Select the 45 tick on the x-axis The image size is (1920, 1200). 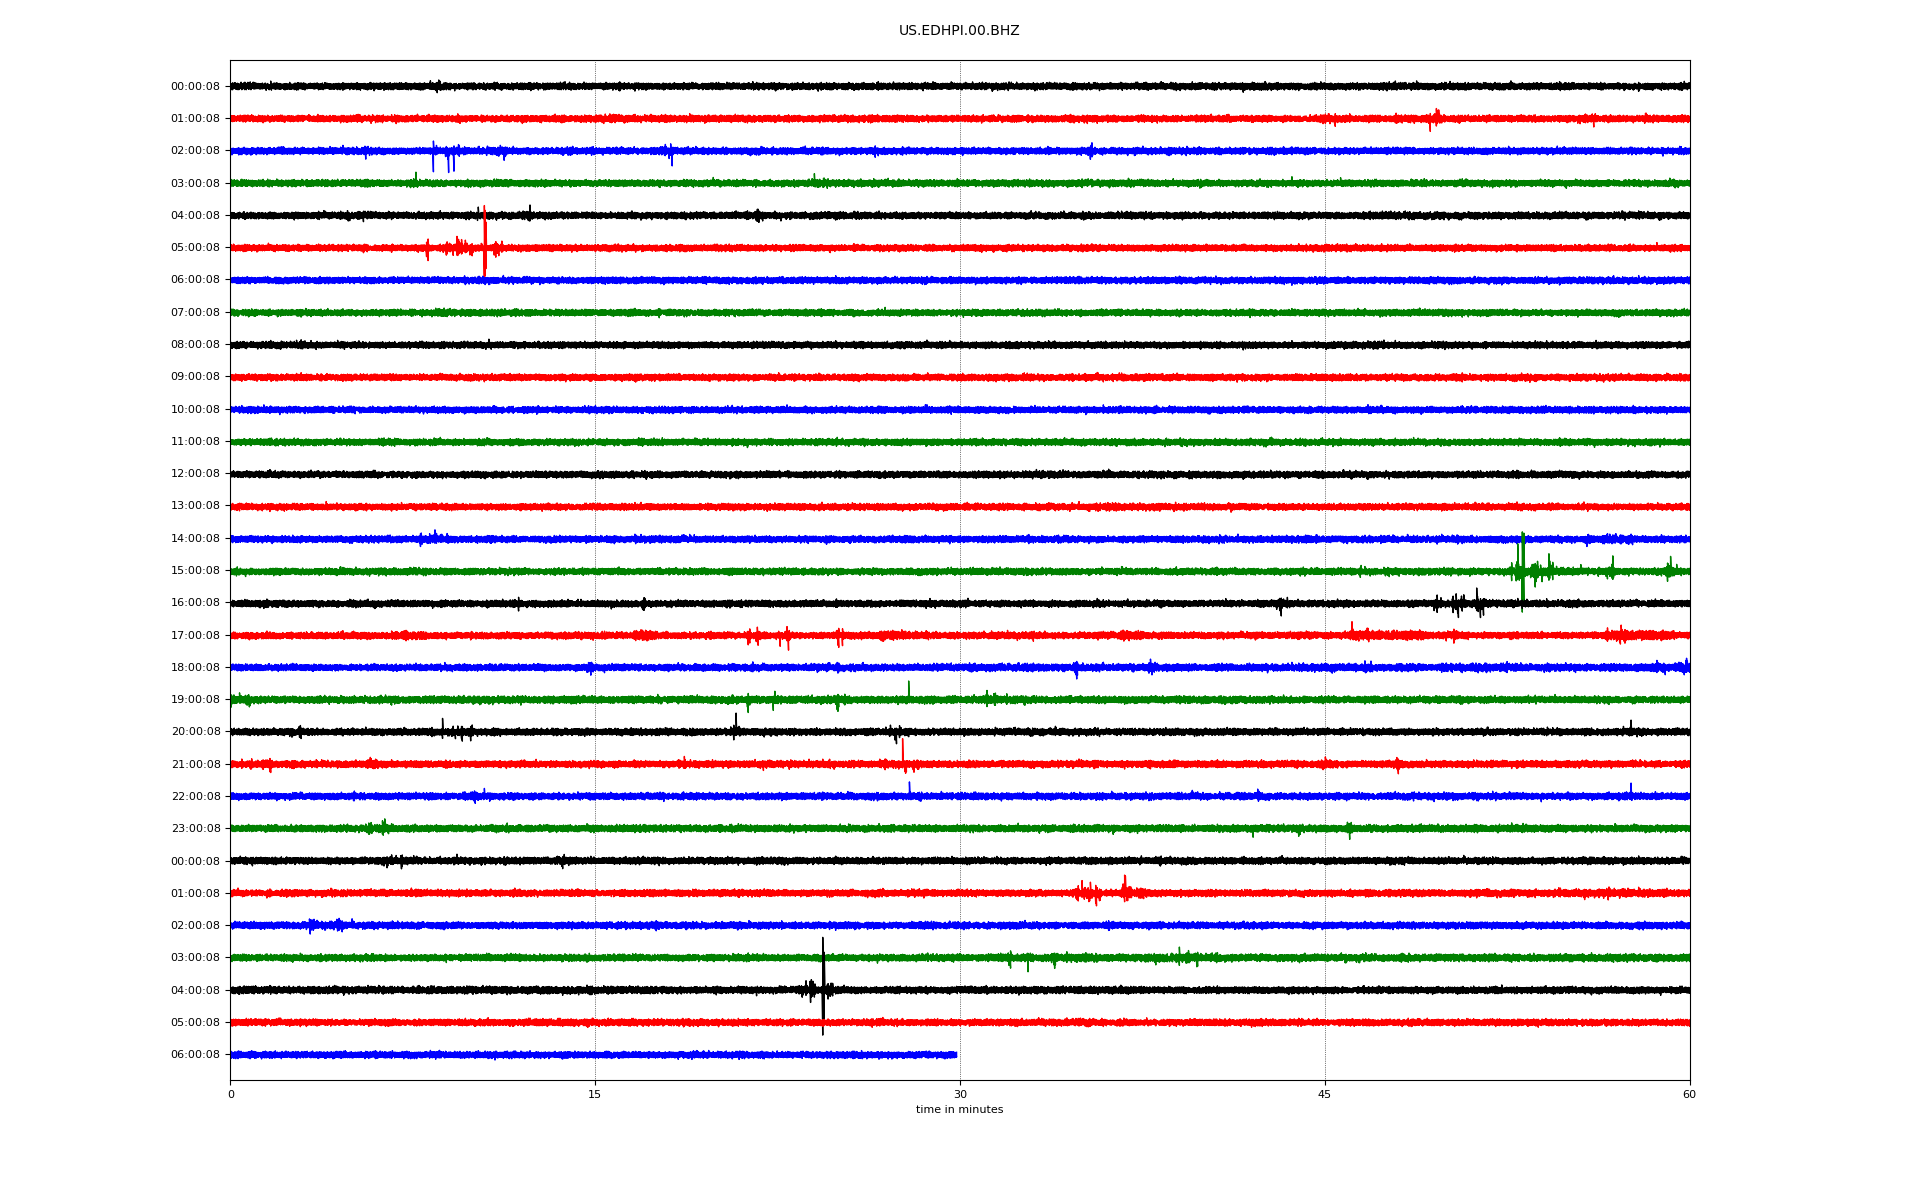[x=1324, y=1094]
